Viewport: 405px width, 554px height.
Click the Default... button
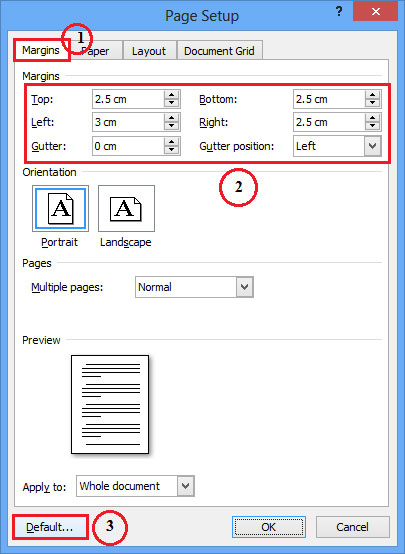point(50,527)
